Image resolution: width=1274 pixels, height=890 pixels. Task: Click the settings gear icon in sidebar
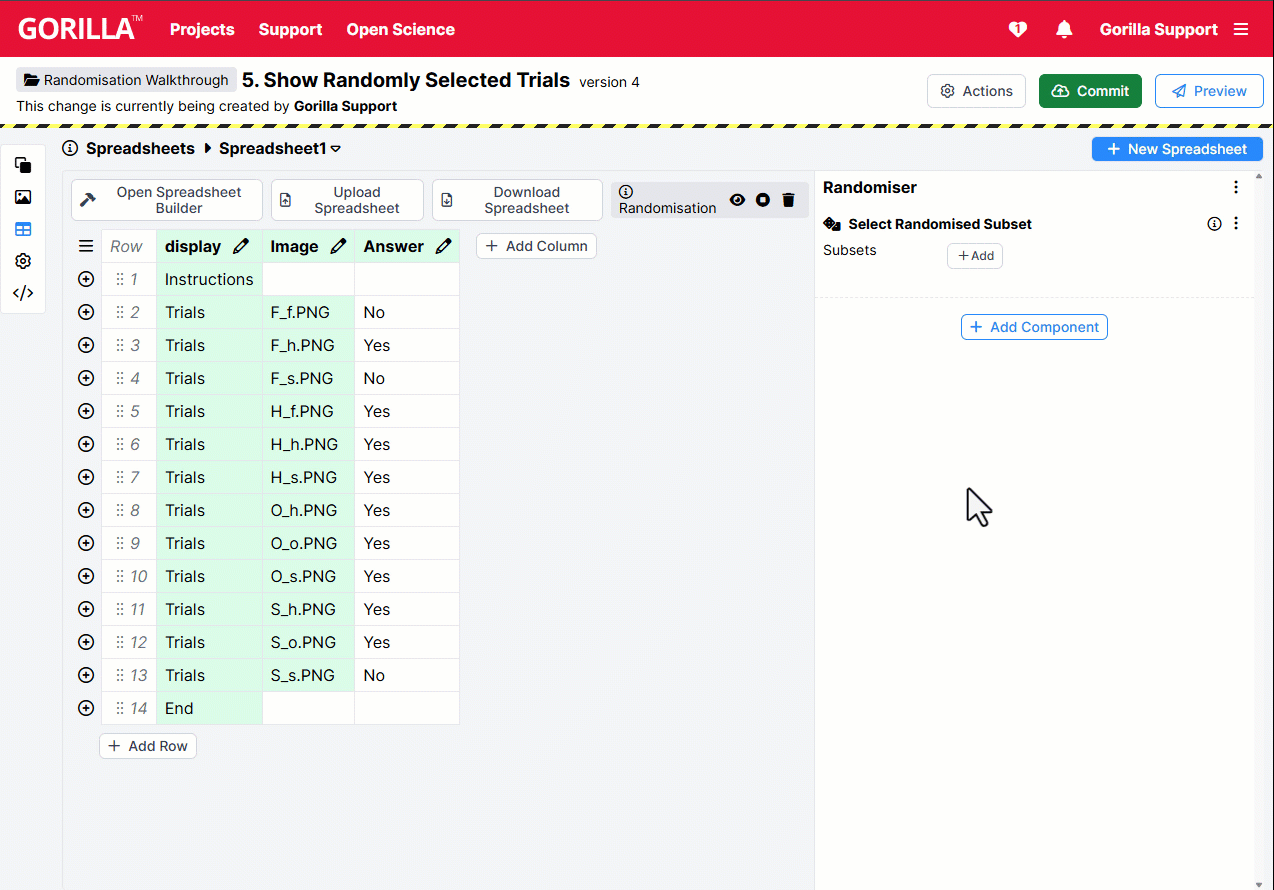coord(22,261)
